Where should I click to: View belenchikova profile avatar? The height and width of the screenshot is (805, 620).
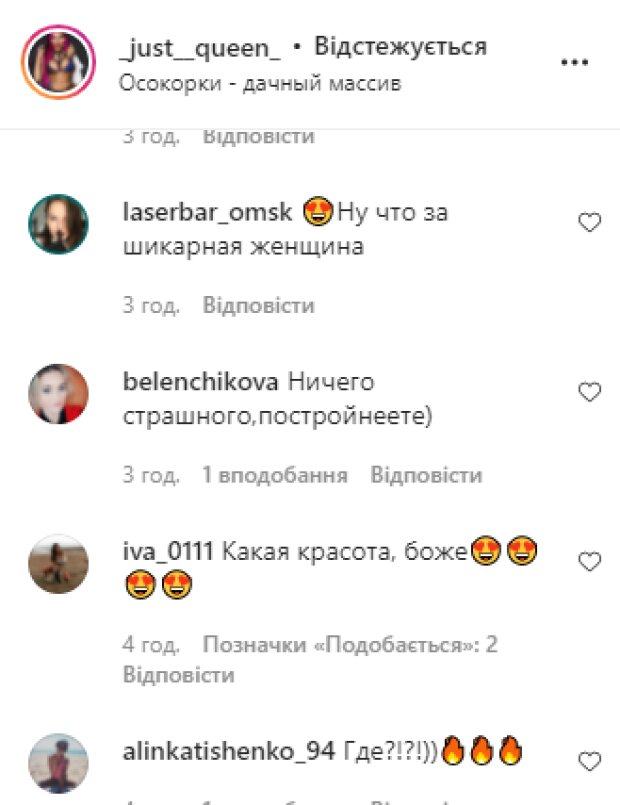(59, 394)
